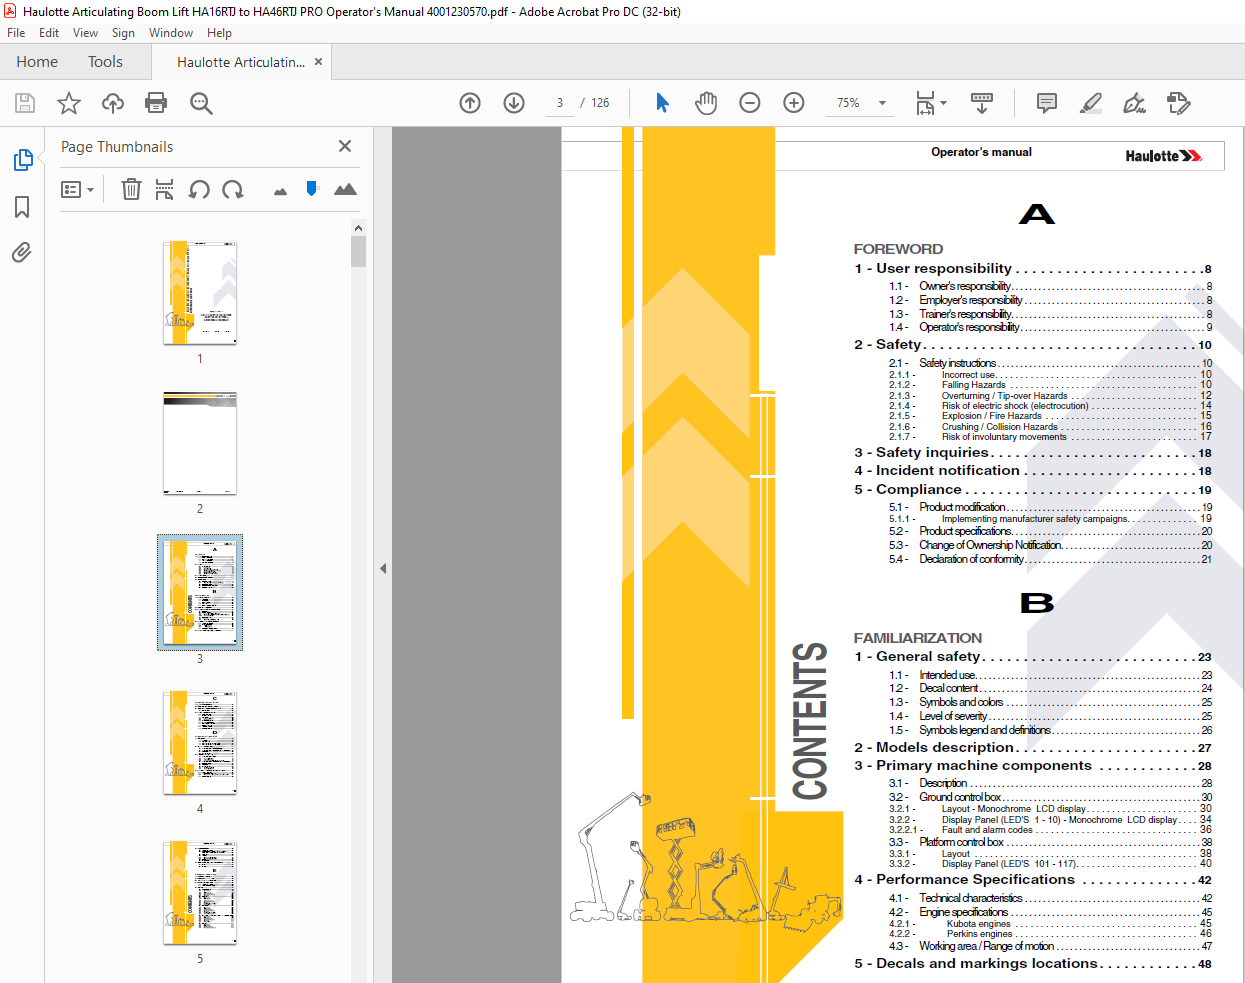Open '5 - Compliance' contents entry
Image resolution: width=1245 pixels, height=983 pixels.
click(x=1033, y=489)
